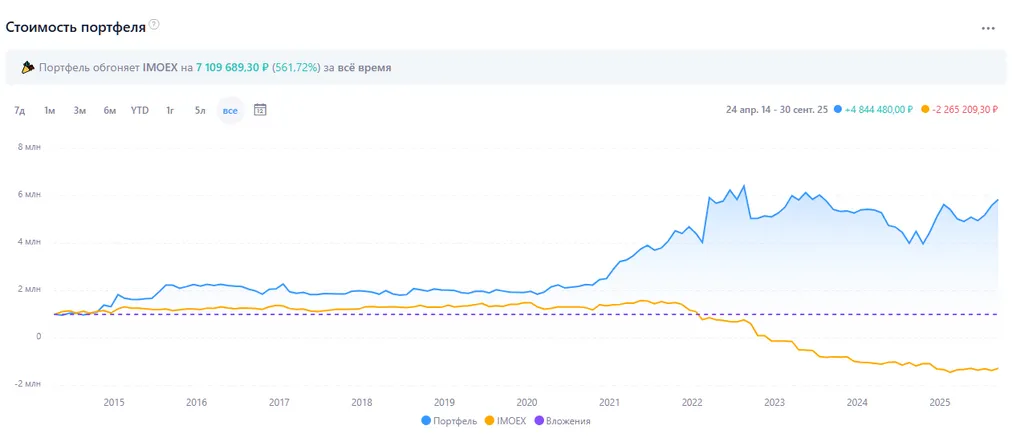
Task: Switch to the 1м time range
Action: click(49, 110)
